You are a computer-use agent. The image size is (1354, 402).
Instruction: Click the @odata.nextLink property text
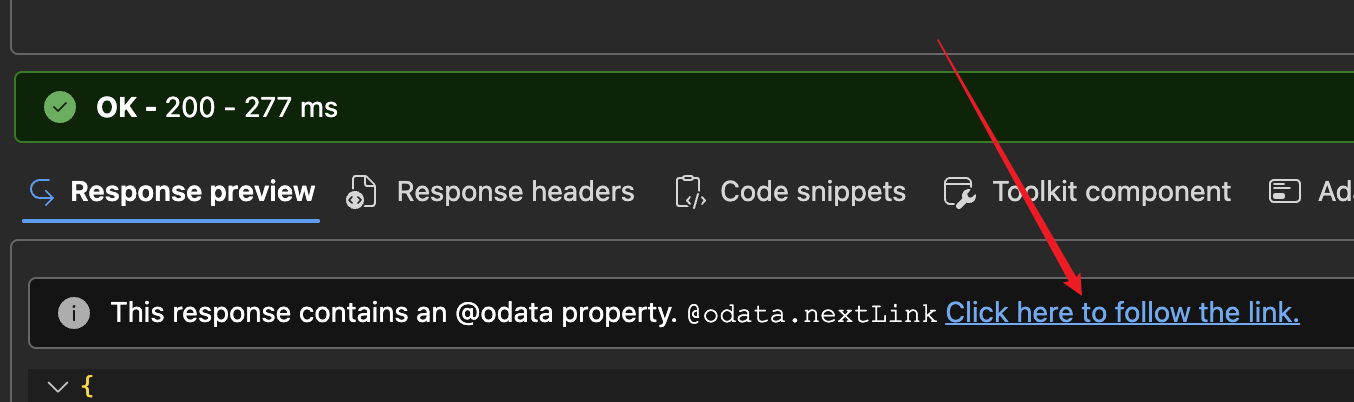point(812,315)
